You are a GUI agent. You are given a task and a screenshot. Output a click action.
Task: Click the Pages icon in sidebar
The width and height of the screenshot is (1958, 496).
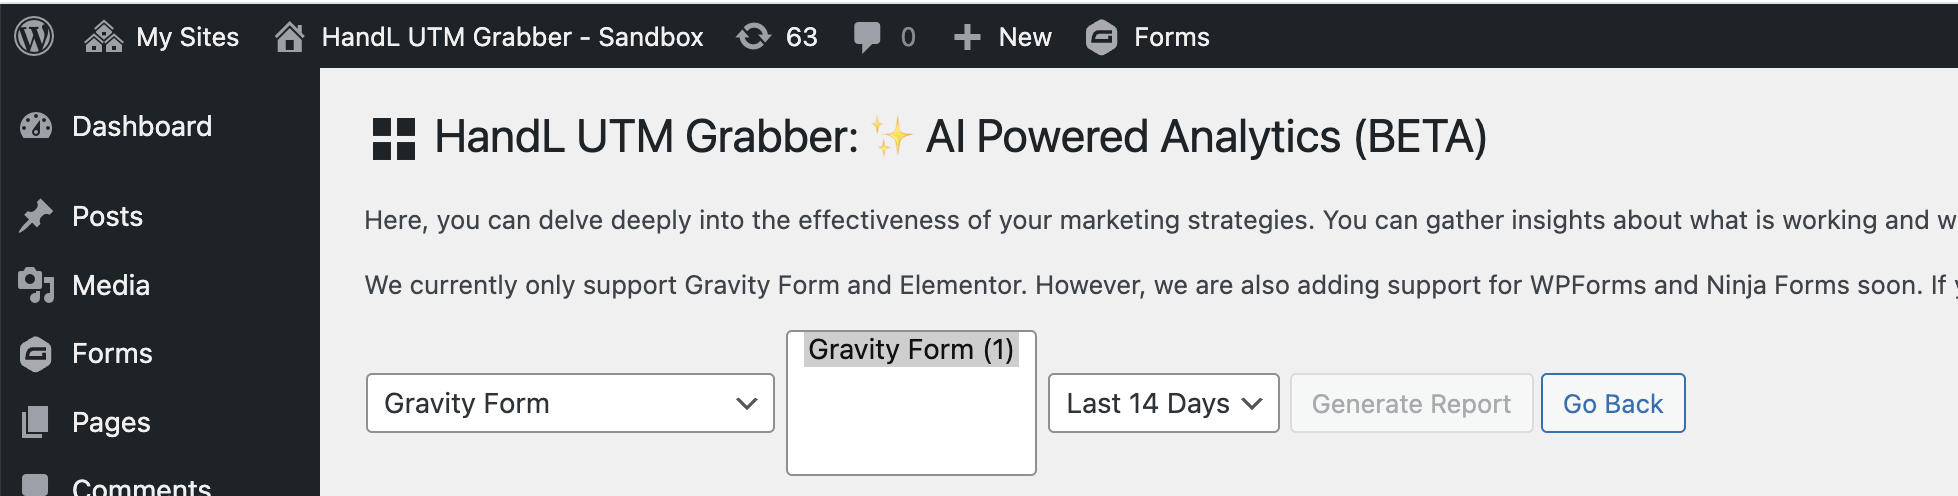36,422
